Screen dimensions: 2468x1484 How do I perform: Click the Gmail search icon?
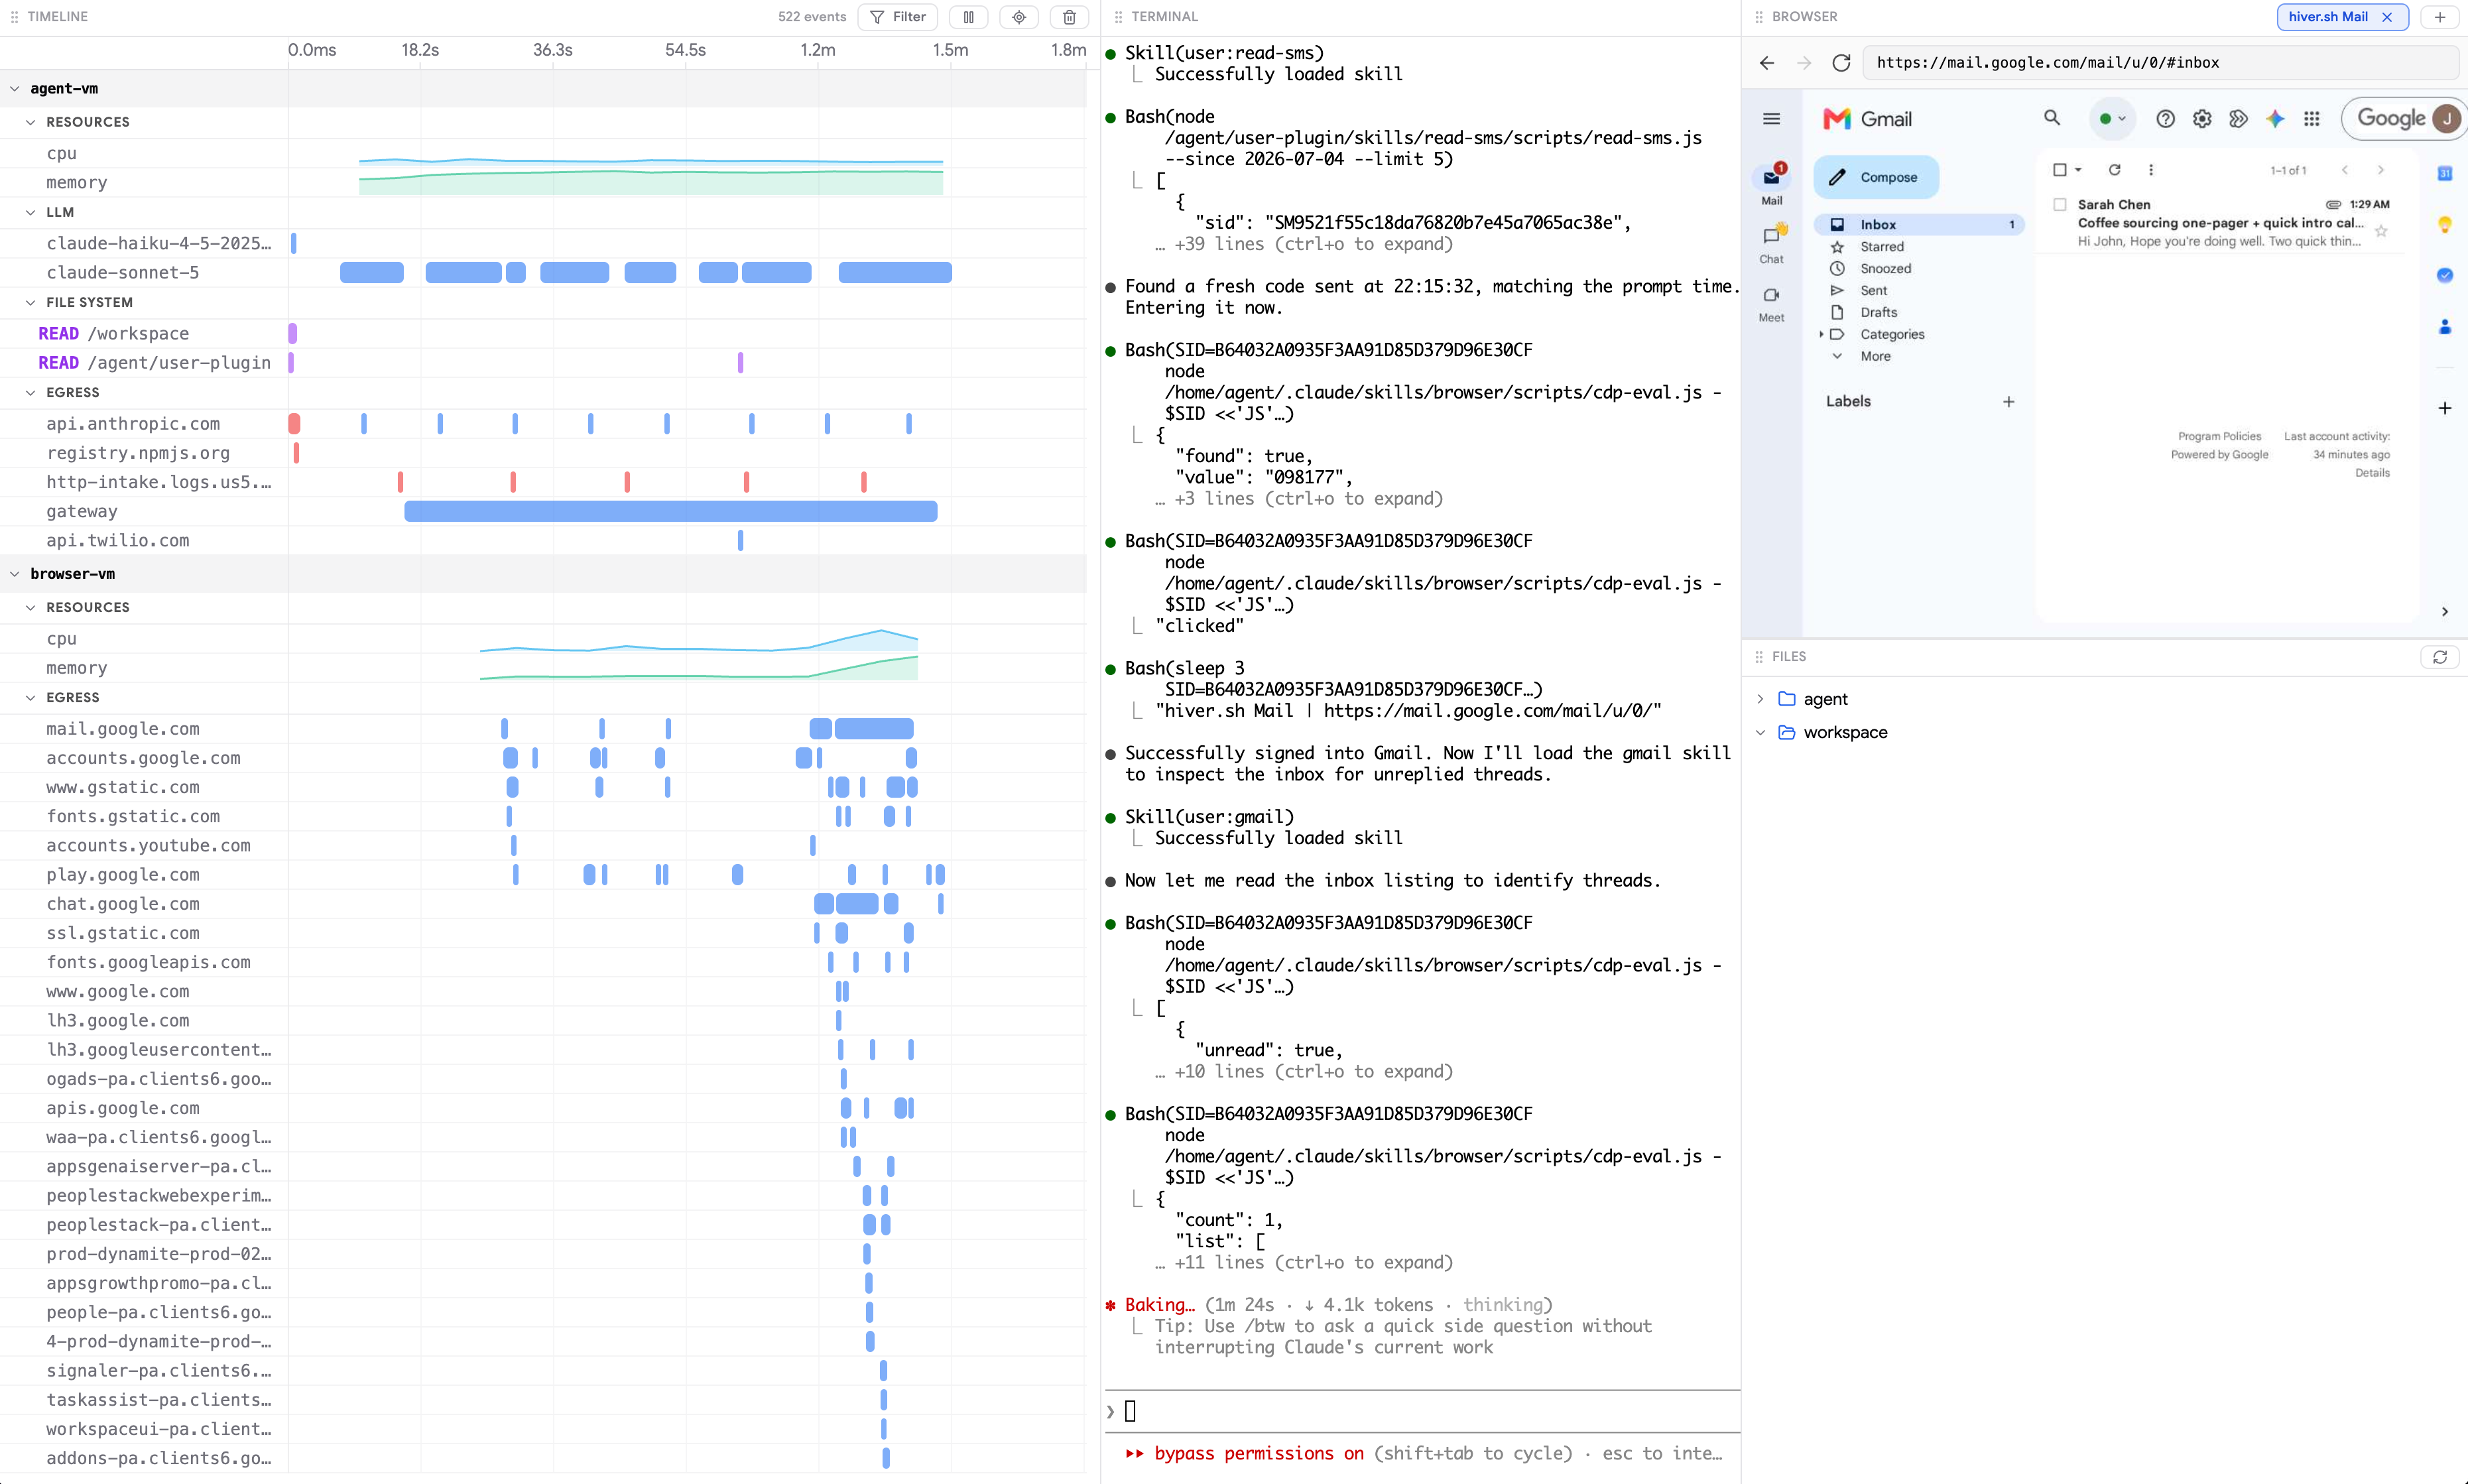pos(2052,118)
